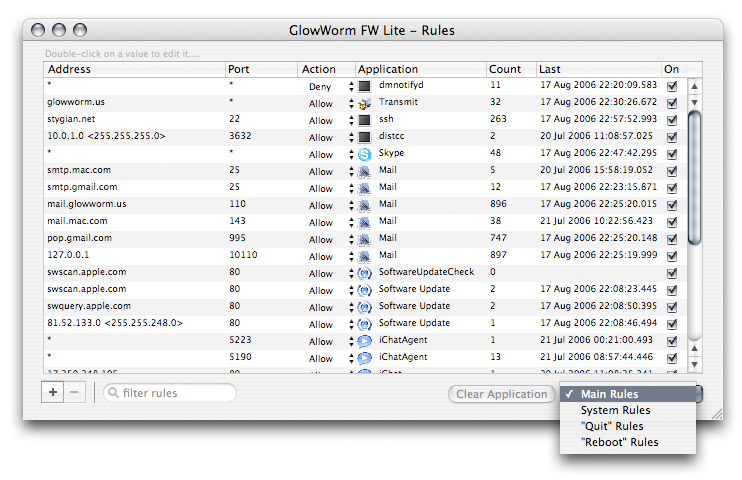The height and width of the screenshot is (480, 742).
Task: Click the distcc application icon
Action: point(364,137)
